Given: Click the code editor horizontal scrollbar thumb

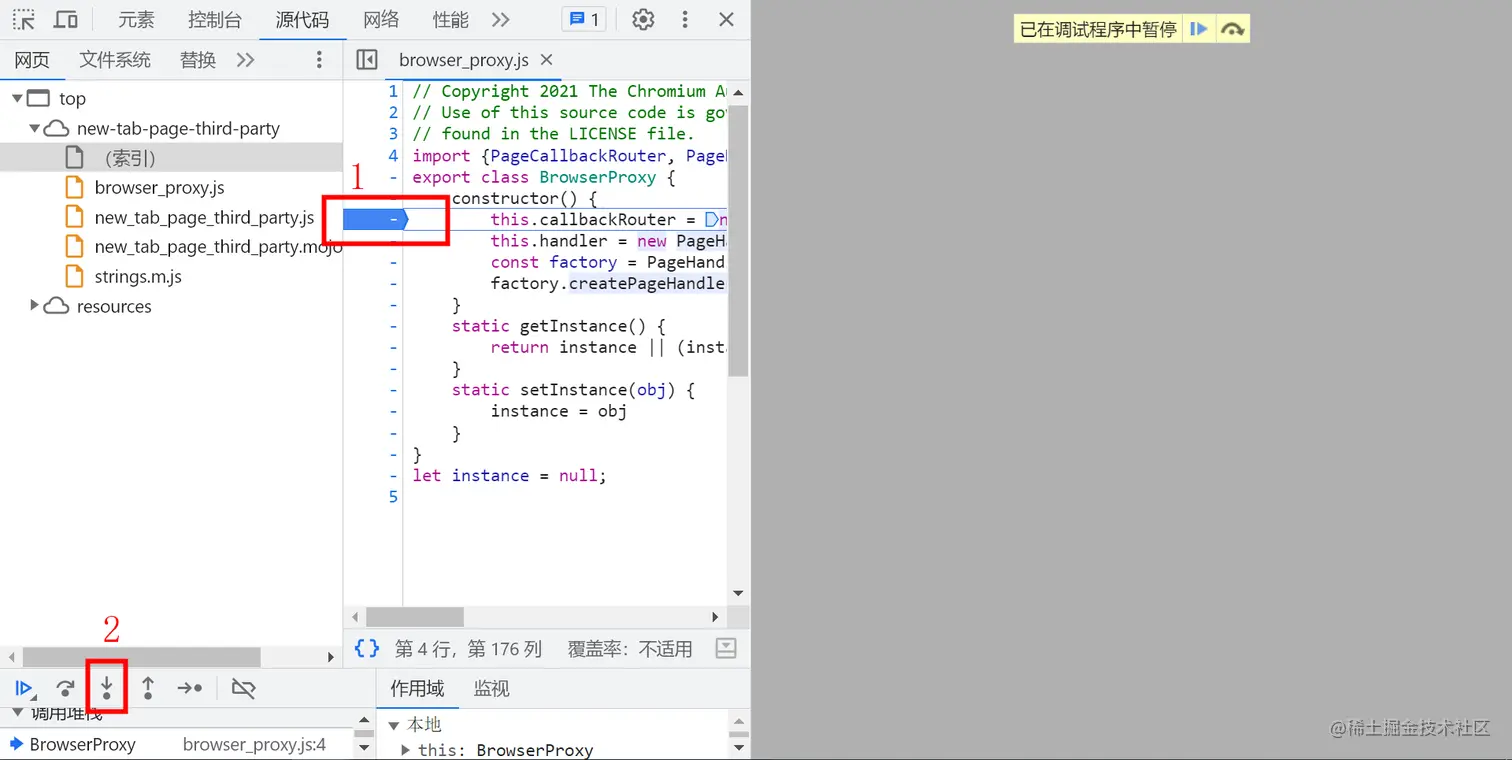Looking at the screenshot, I should tap(415, 617).
